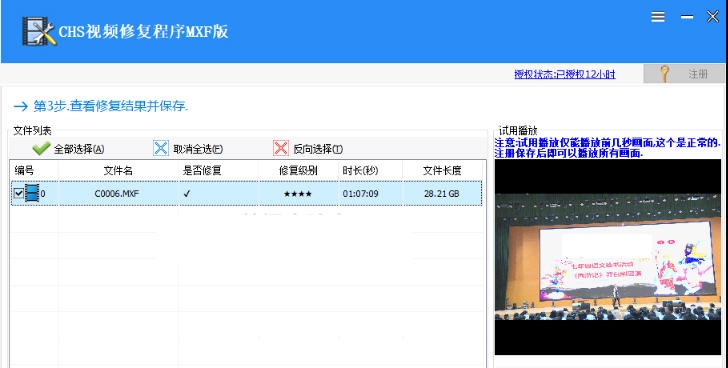Sort by 修复级别 column header
The height and width of the screenshot is (368, 728).
(298, 170)
